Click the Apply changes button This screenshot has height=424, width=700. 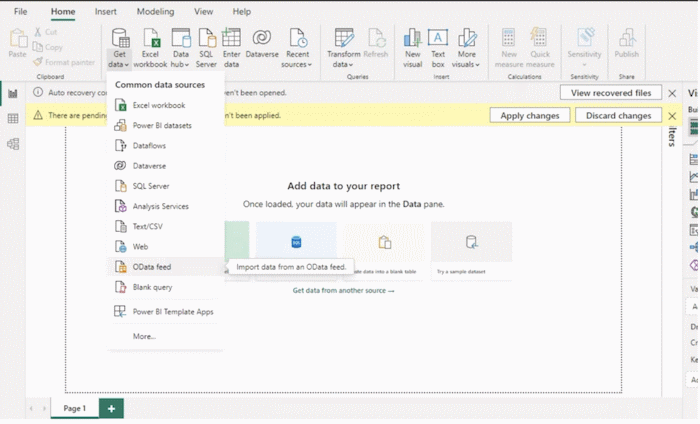click(x=529, y=116)
